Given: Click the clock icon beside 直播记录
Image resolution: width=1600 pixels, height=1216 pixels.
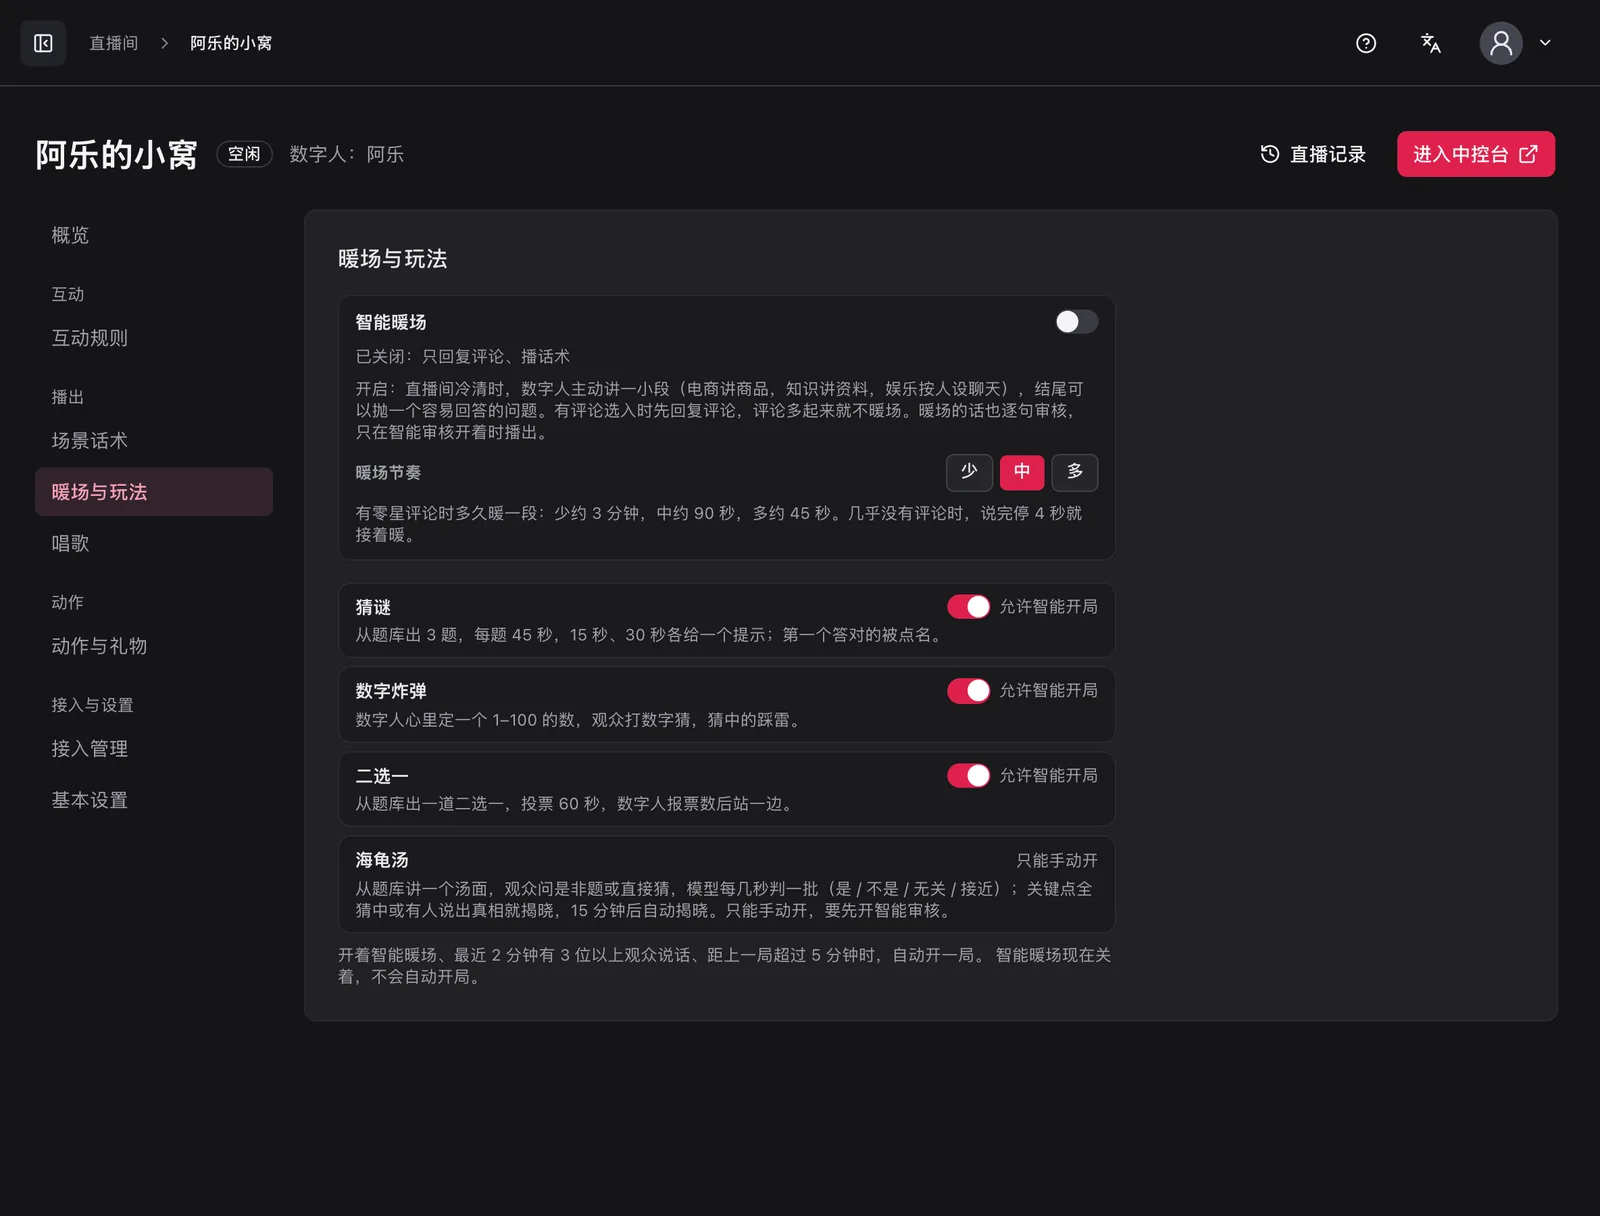Looking at the screenshot, I should [1270, 154].
